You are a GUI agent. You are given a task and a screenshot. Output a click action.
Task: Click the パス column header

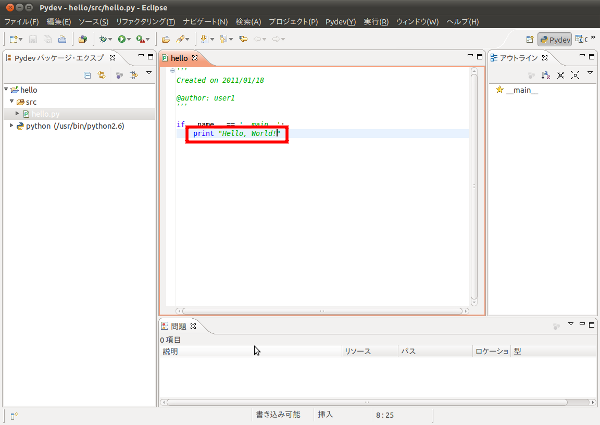click(x=435, y=351)
